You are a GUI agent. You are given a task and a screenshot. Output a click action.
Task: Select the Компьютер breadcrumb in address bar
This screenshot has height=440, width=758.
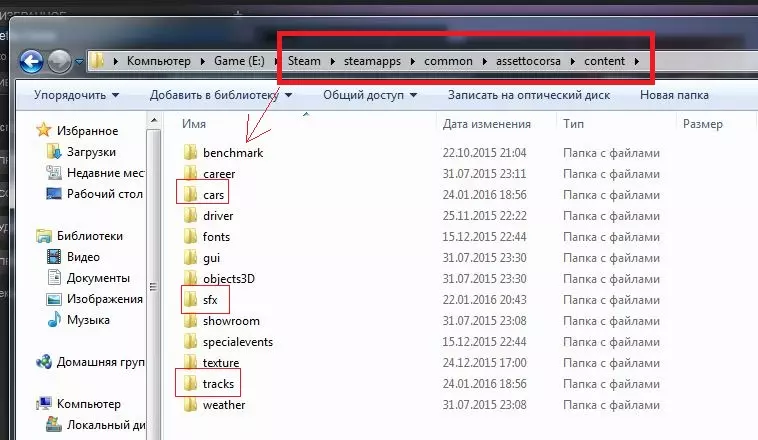click(159, 61)
